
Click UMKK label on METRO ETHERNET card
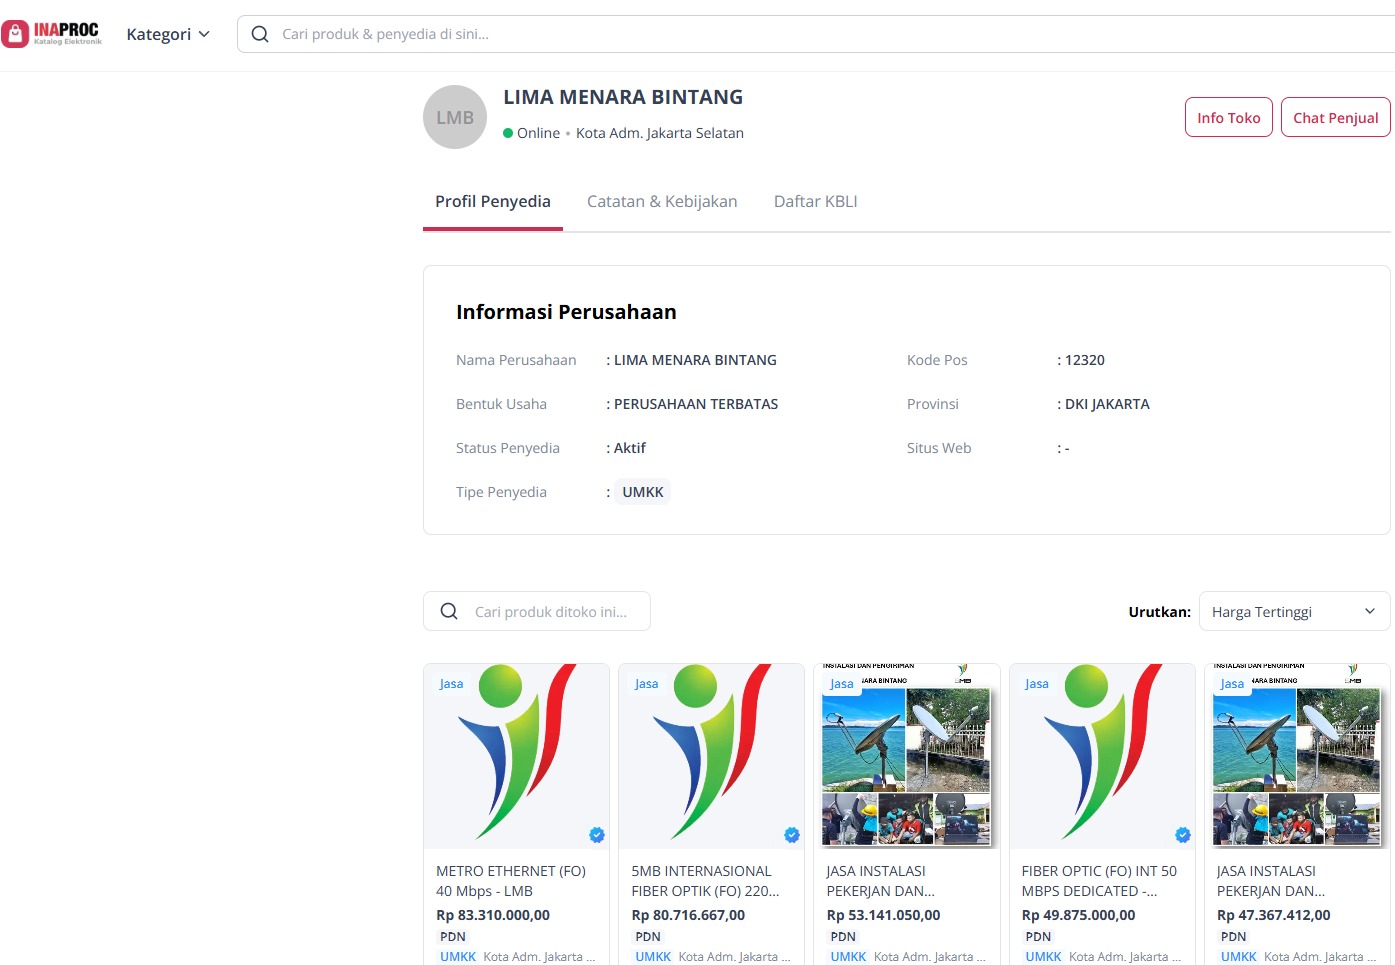click(458, 957)
